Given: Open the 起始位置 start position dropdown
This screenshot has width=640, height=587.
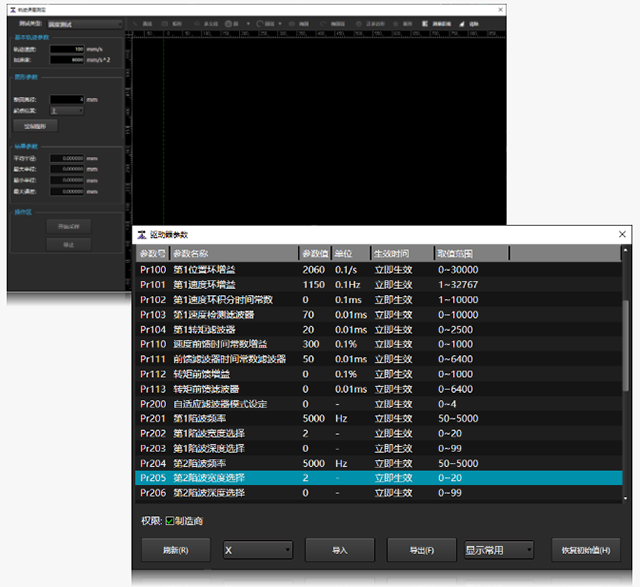Looking at the screenshot, I should [x=66, y=111].
